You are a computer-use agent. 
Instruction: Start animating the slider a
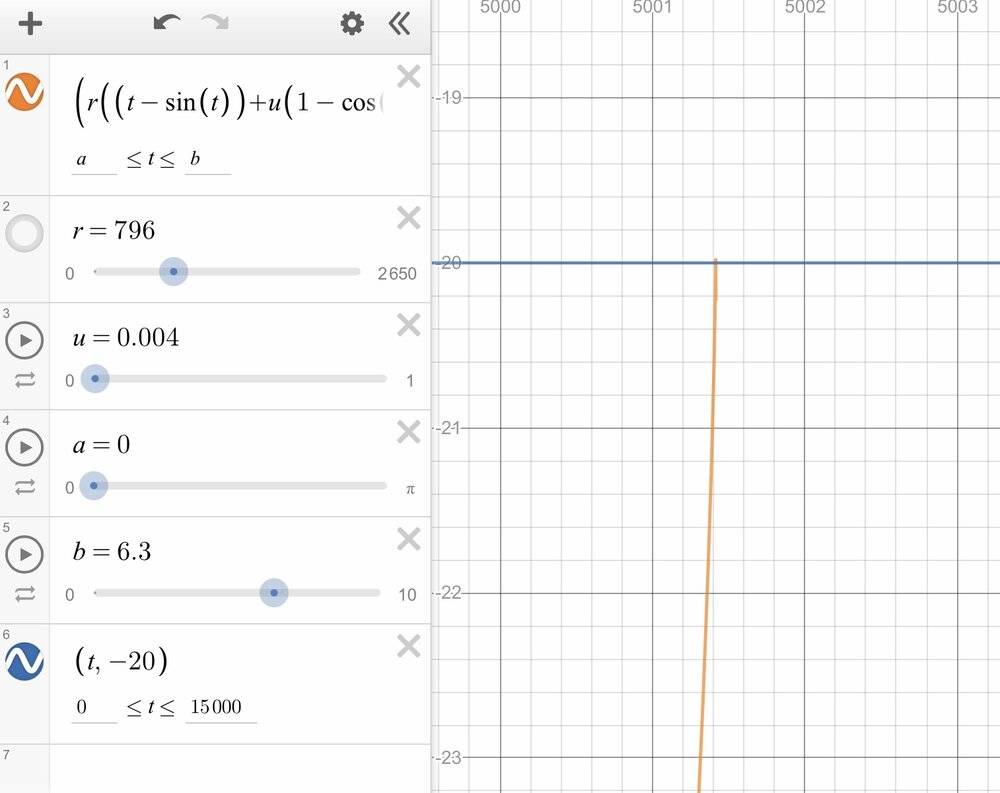point(24,447)
